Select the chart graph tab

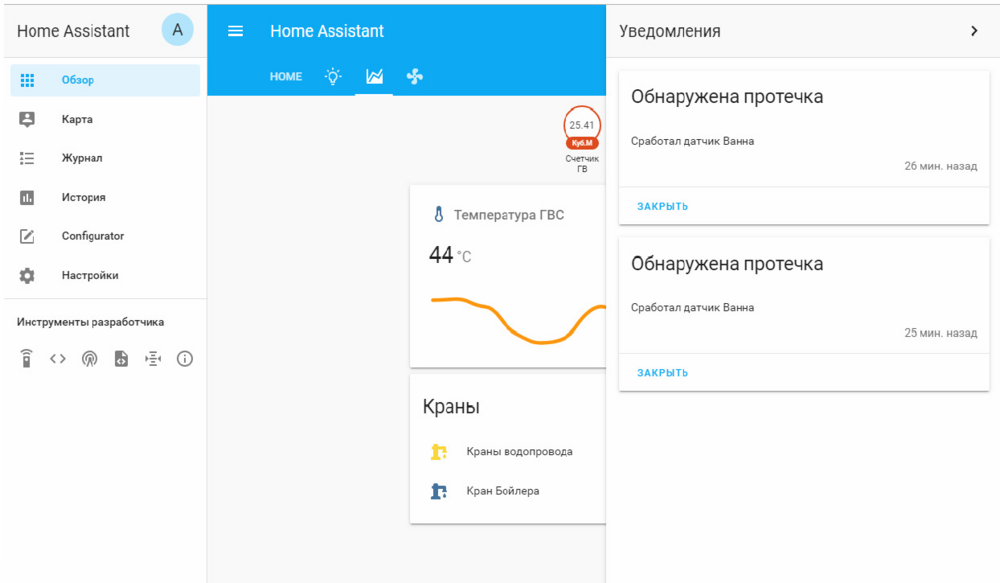(374, 77)
